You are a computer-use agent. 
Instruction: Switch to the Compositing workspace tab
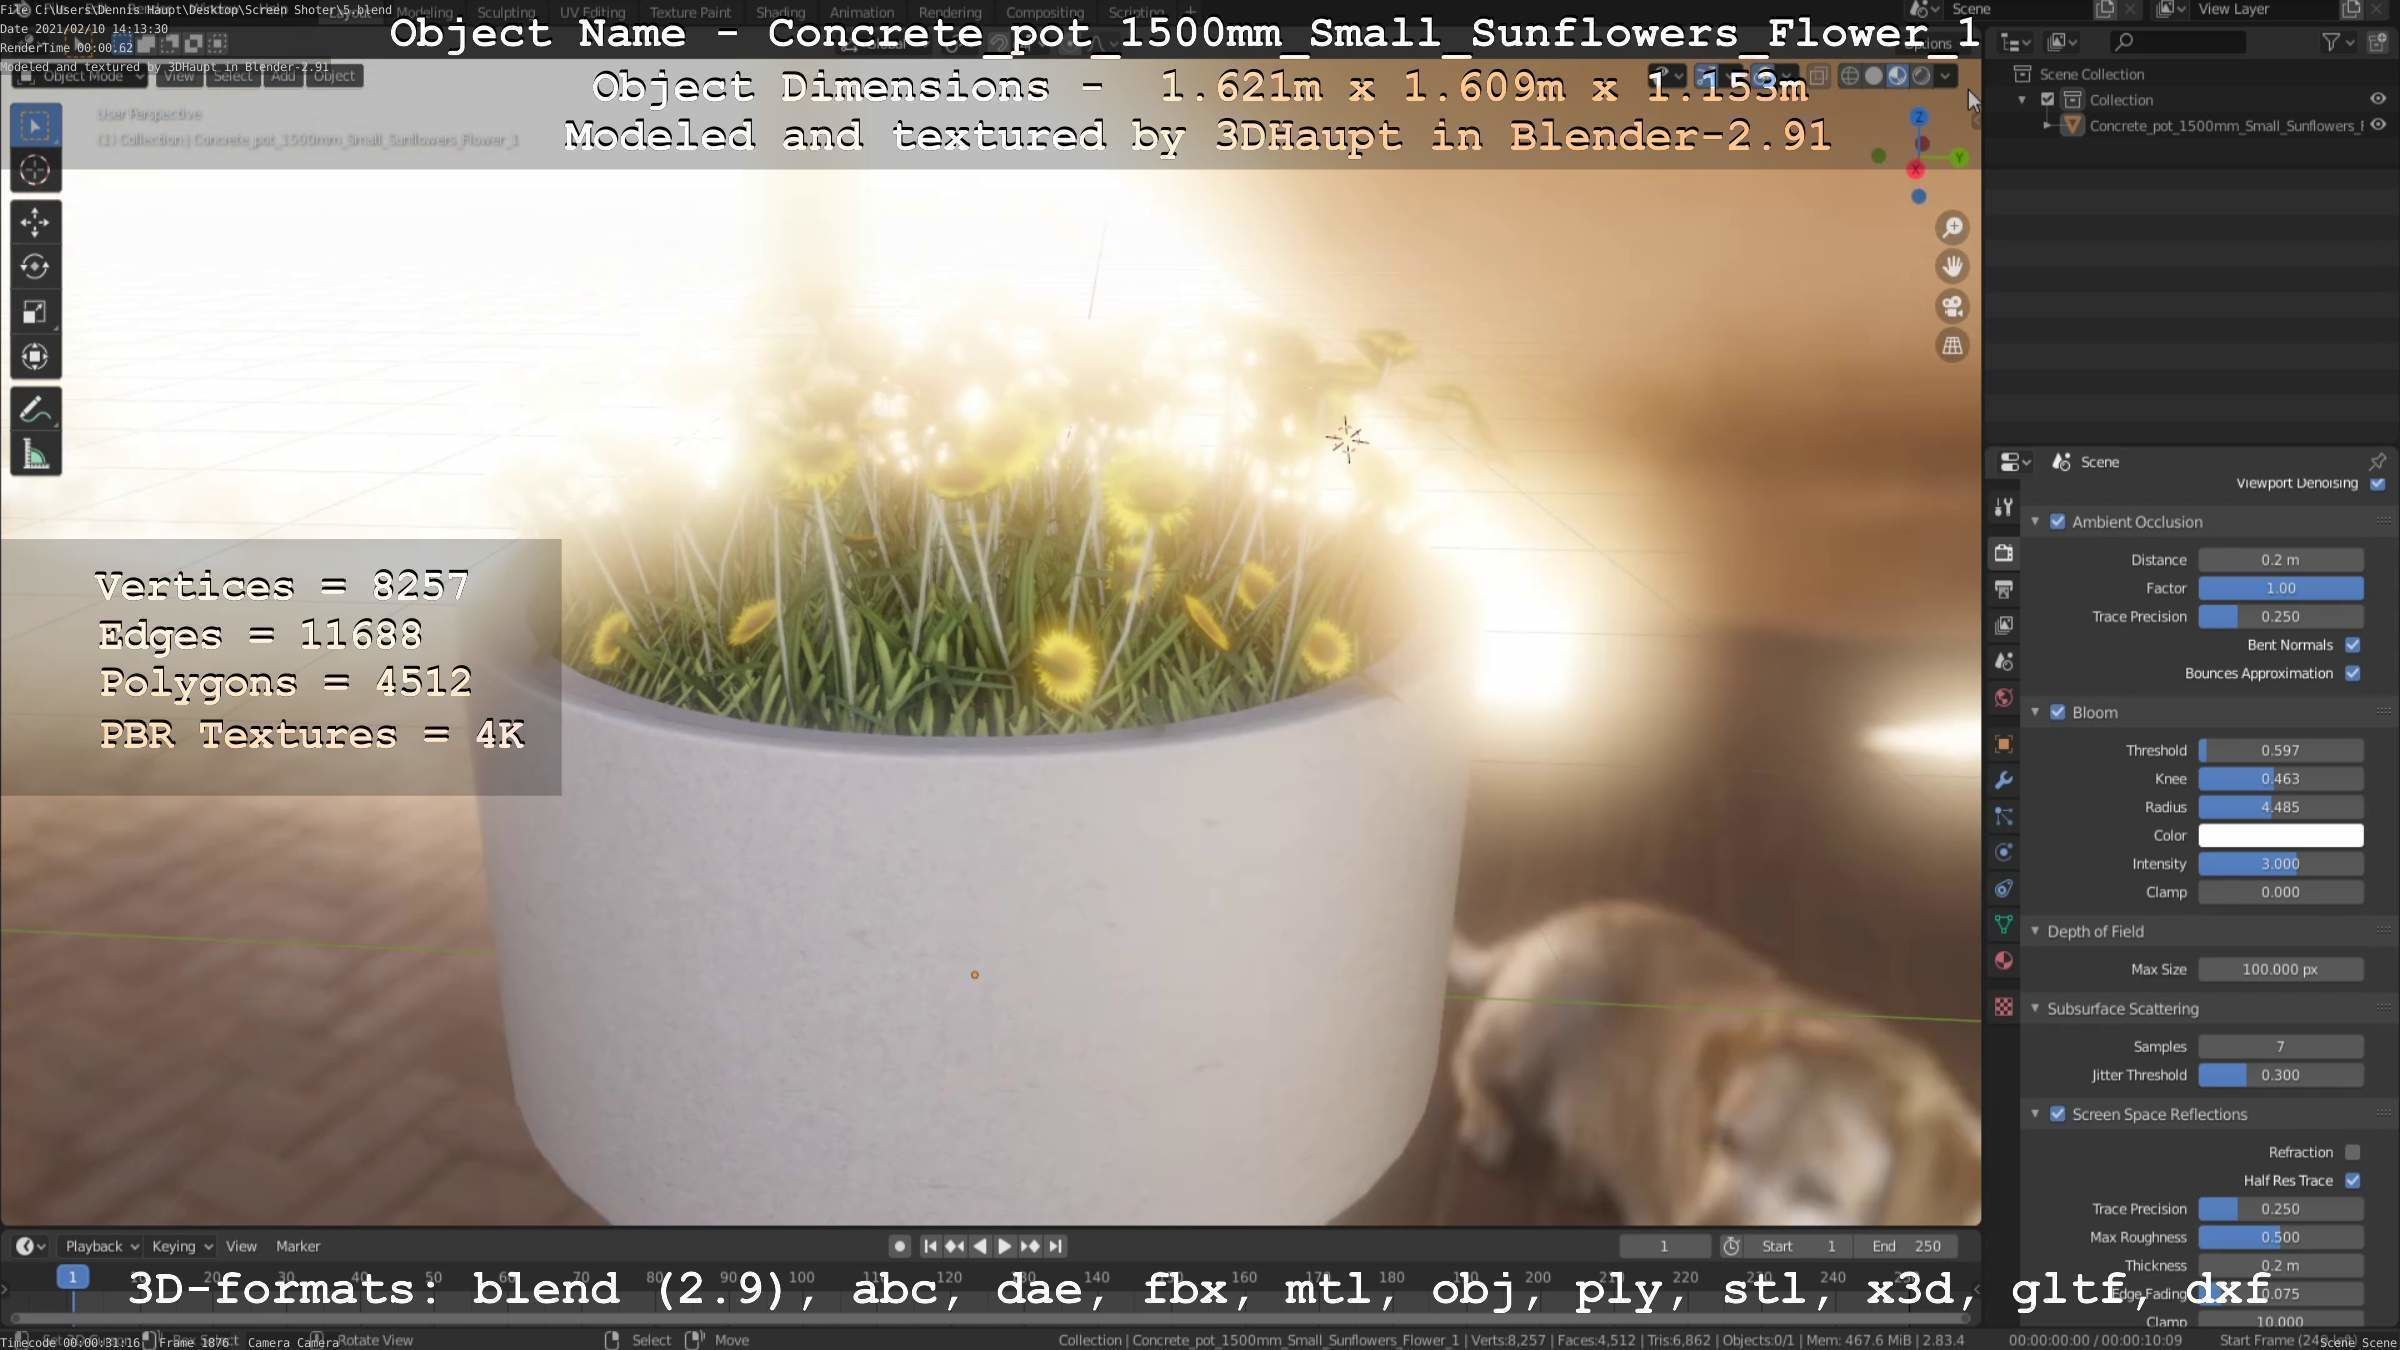coord(1045,13)
